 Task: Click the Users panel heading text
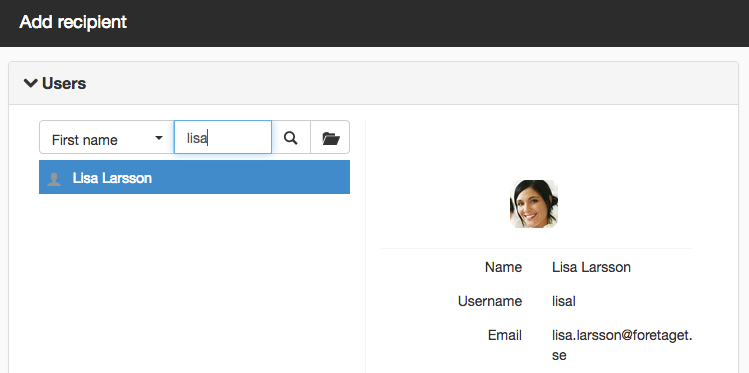point(64,84)
